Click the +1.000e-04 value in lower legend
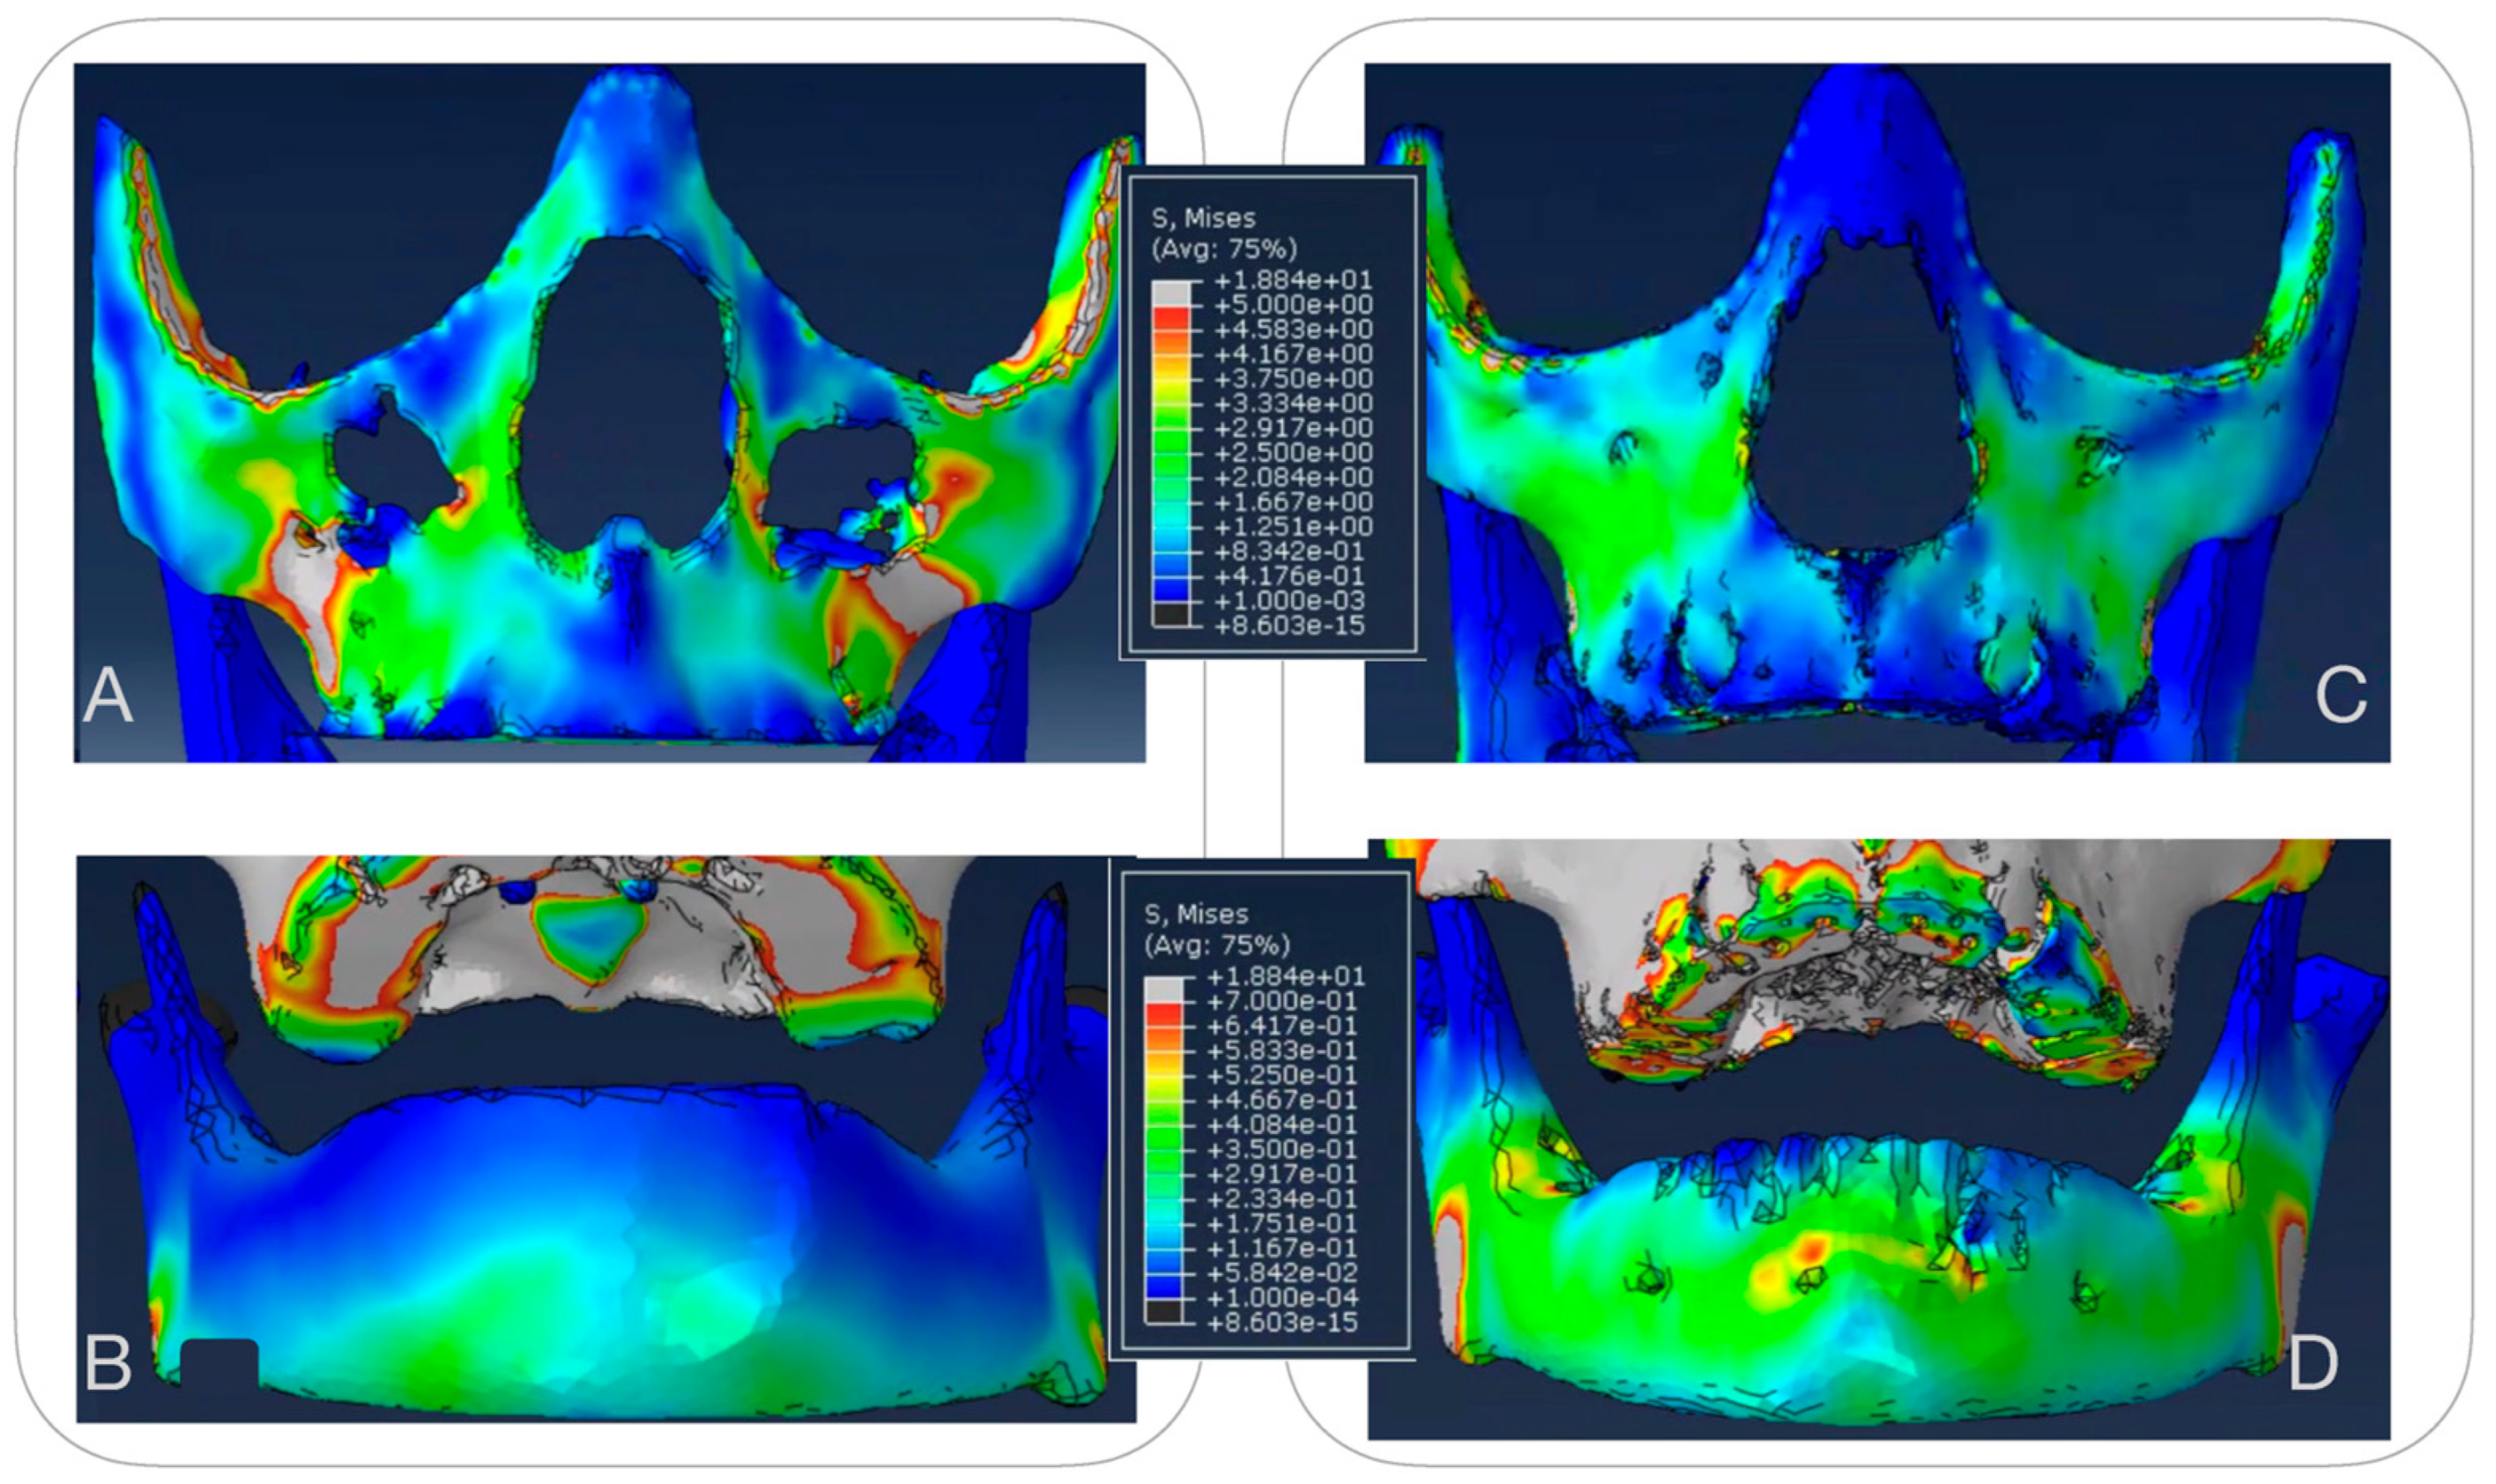The height and width of the screenshot is (1484, 2496). click(x=1285, y=1298)
